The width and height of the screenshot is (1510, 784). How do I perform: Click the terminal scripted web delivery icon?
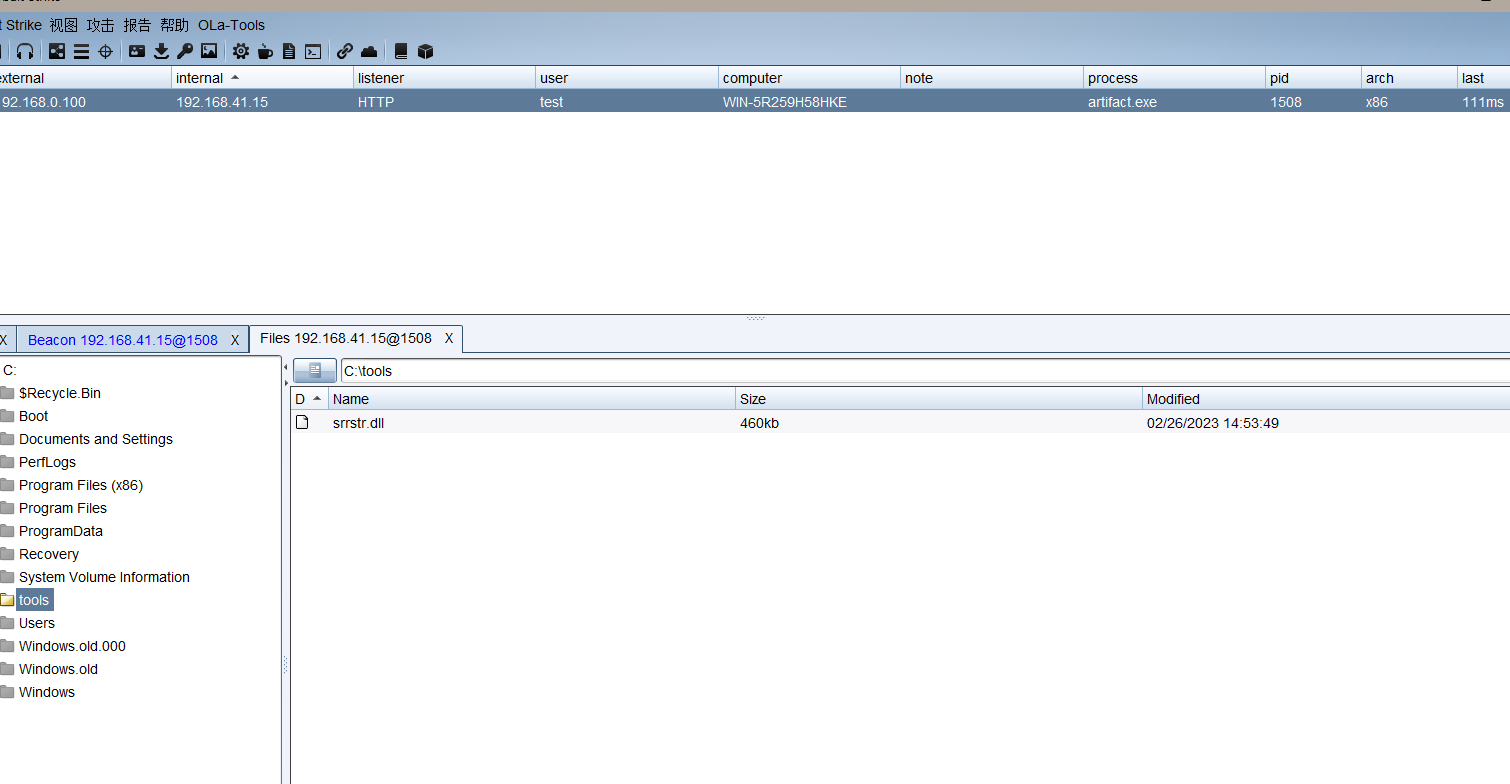pyautogui.click(x=313, y=51)
